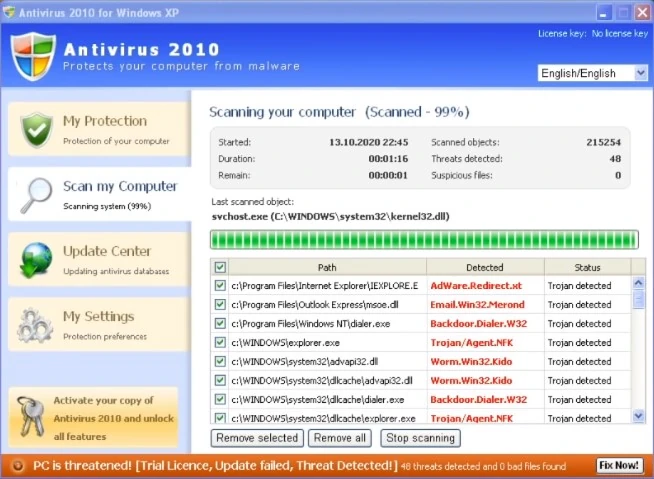Screen dimensions: 654x479
Task: Click the 48 threats detected status message
Action: [x=483, y=466]
